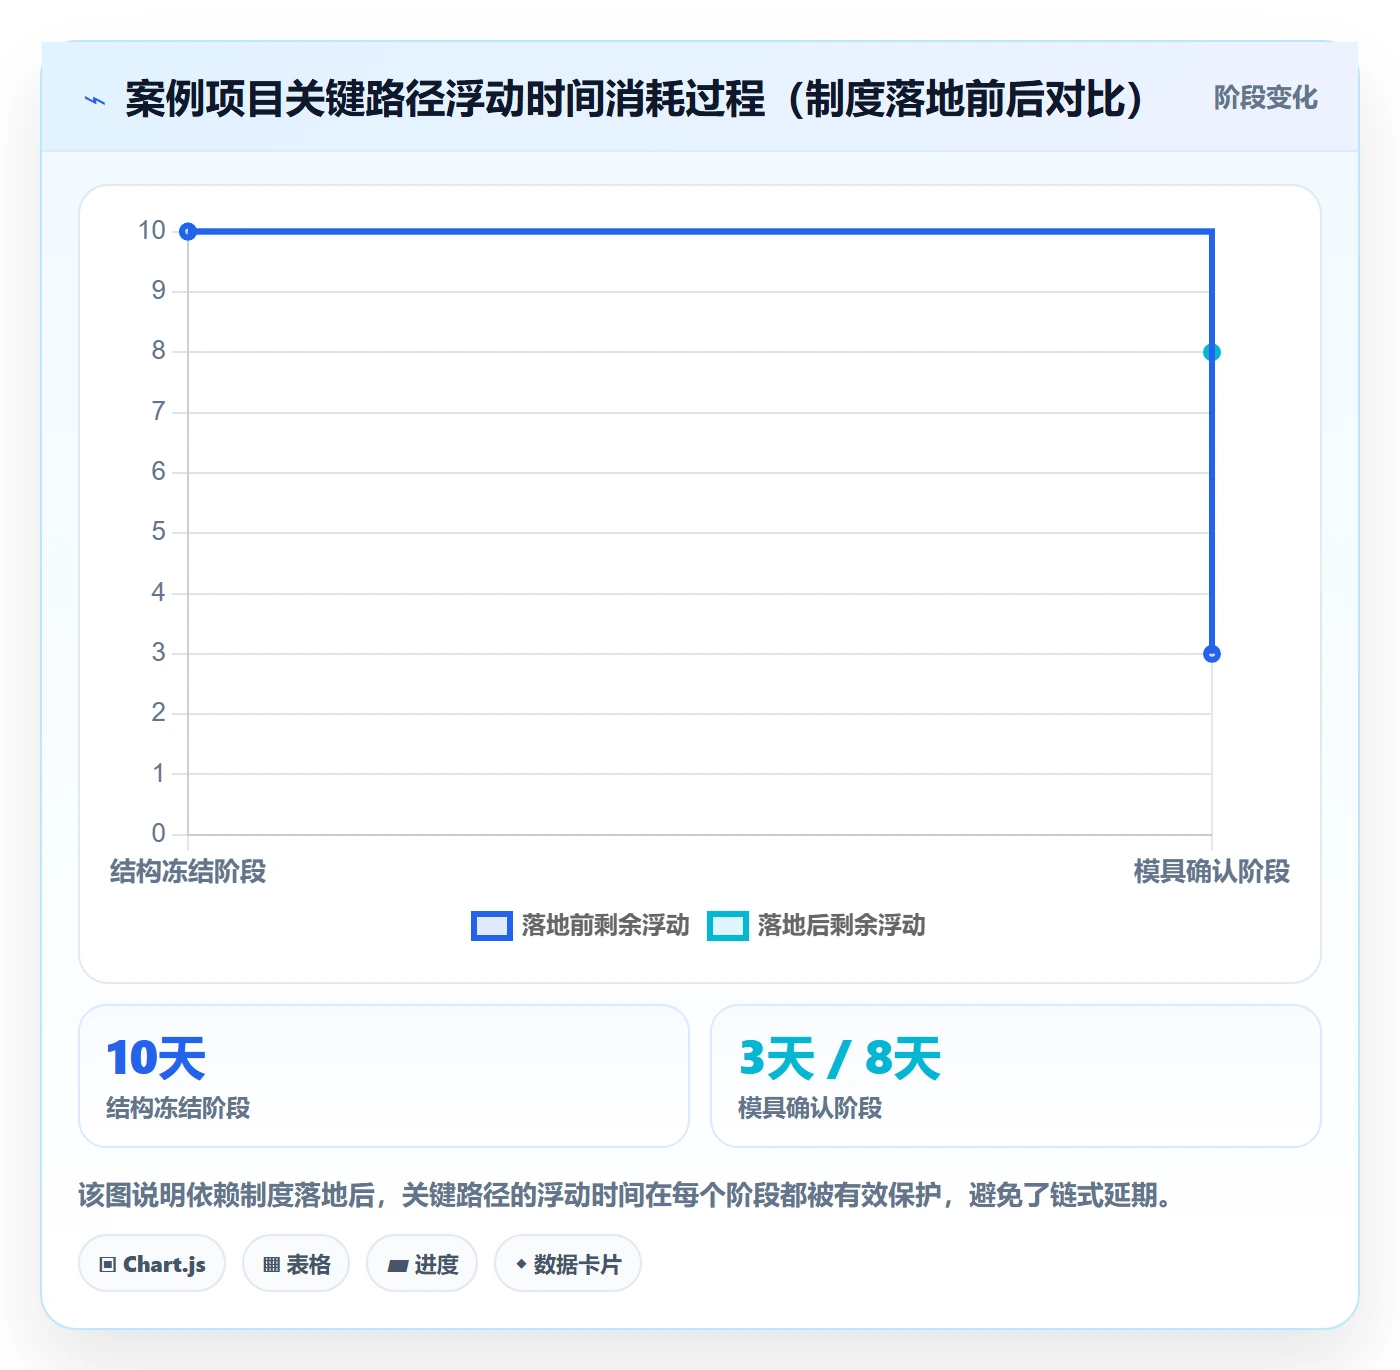
Task: Click the 表格 tag chip
Action: coord(296,1264)
